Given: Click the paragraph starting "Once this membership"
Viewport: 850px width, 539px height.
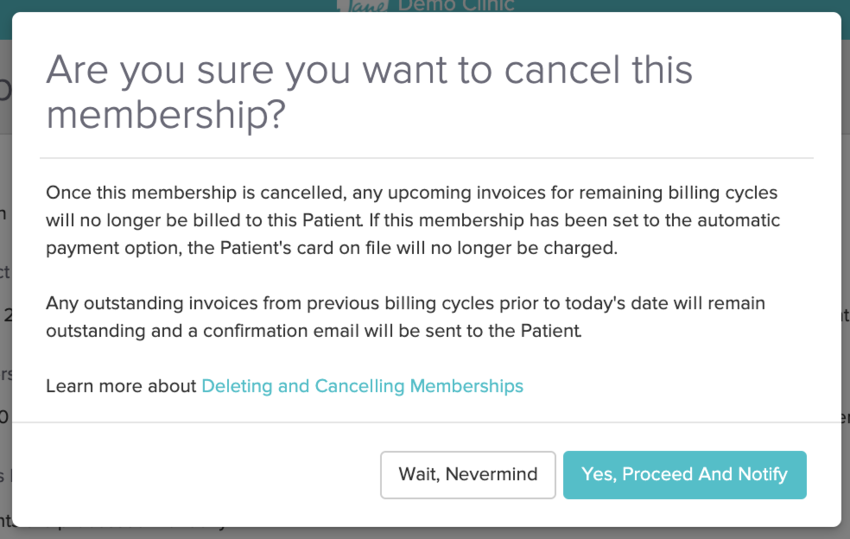Looking at the screenshot, I should tap(412, 220).
